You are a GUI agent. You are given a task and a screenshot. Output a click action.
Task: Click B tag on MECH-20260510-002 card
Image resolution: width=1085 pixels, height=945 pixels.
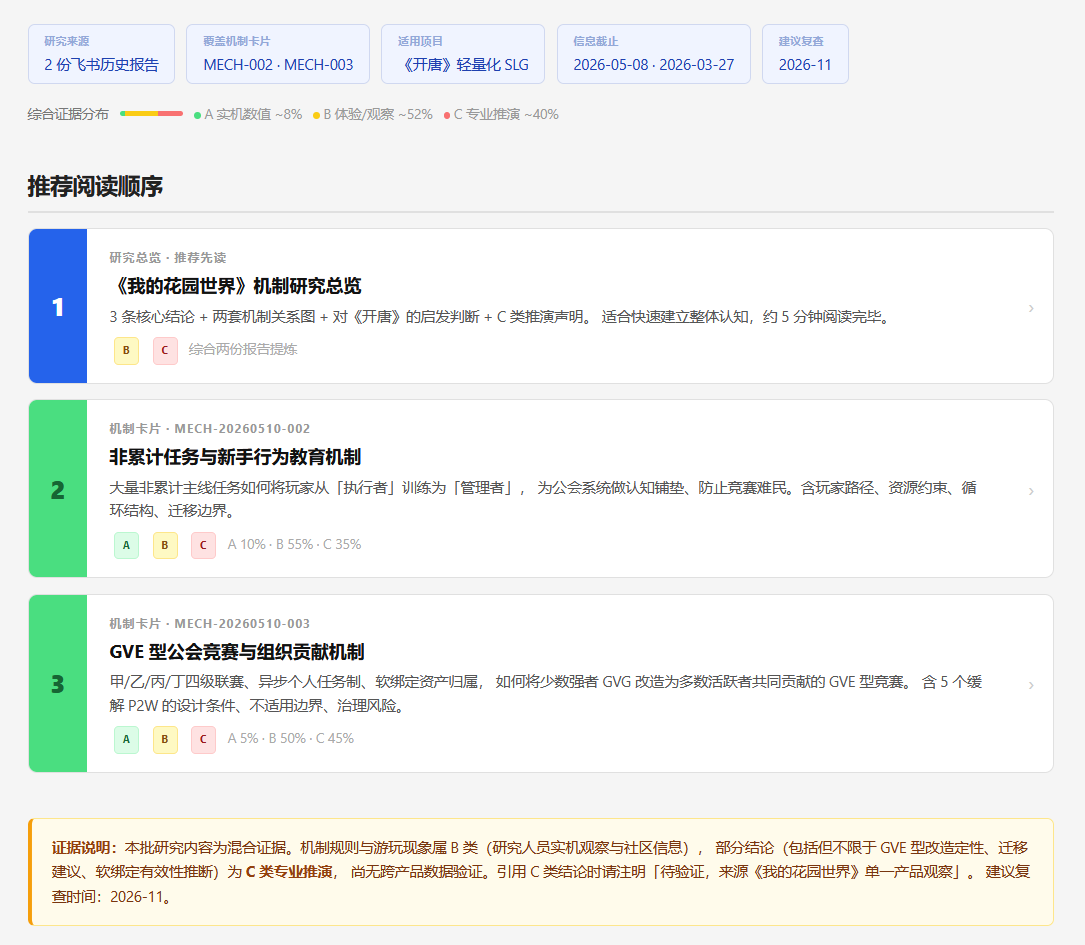click(x=165, y=545)
